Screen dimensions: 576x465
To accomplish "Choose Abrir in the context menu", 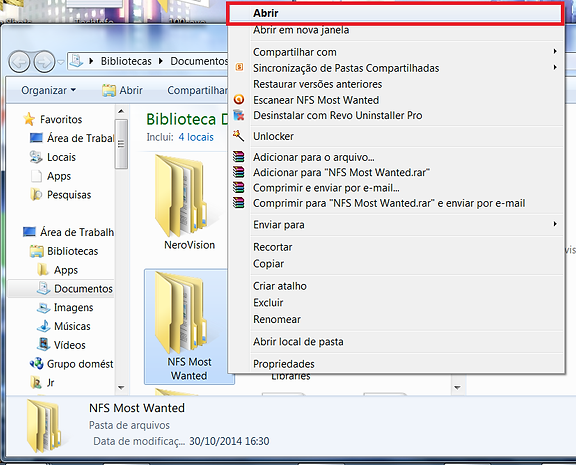I will (x=394, y=13).
